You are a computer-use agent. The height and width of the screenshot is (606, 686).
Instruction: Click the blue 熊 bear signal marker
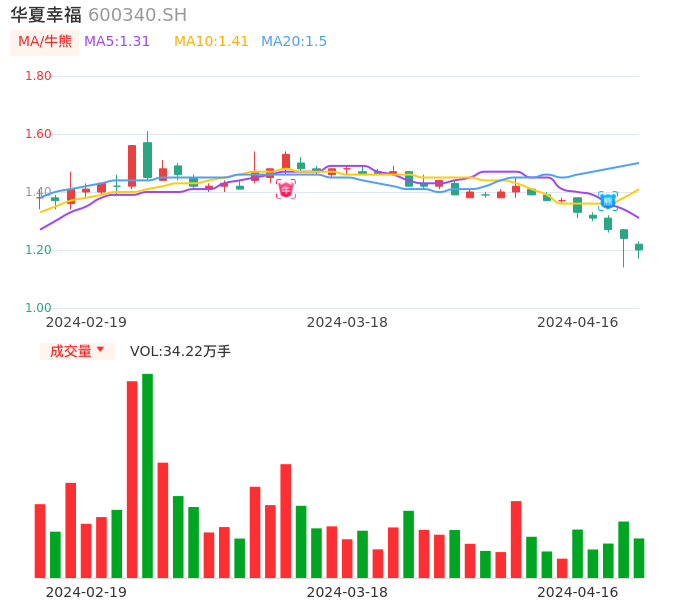[608, 200]
